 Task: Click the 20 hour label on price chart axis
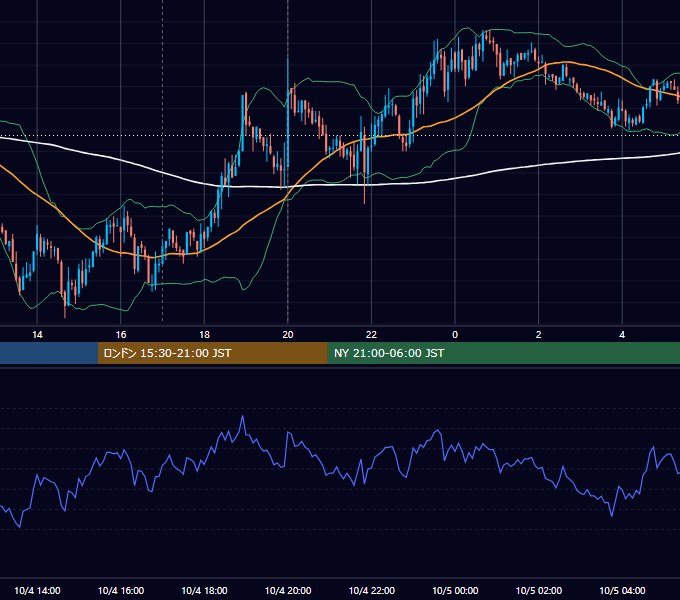(x=288, y=335)
